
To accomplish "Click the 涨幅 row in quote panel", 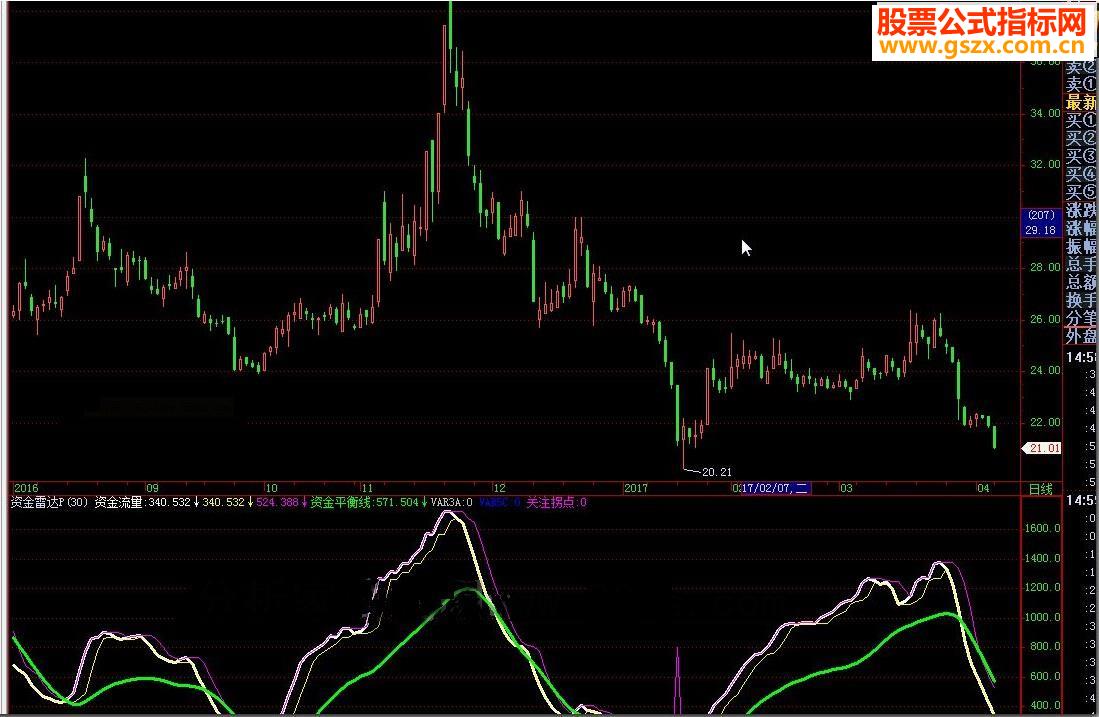I will click(1081, 227).
